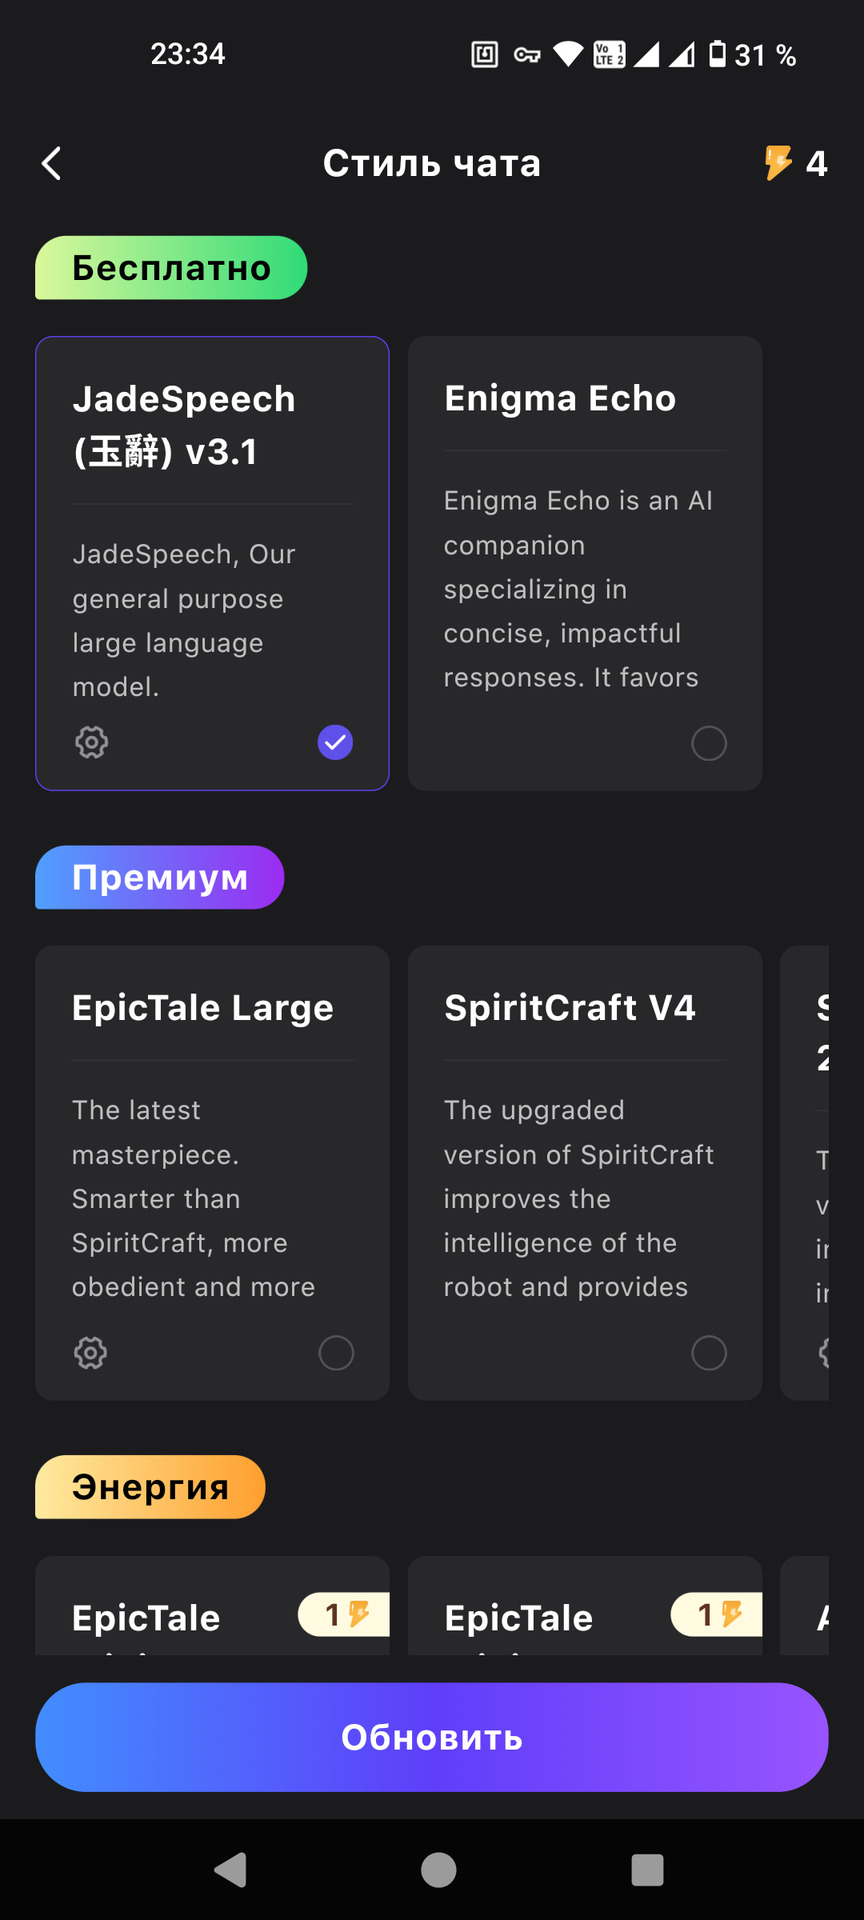The image size is (864, 1920).
Task: Open the Enigma Echo card description
Action: click(x=578, y=589)
